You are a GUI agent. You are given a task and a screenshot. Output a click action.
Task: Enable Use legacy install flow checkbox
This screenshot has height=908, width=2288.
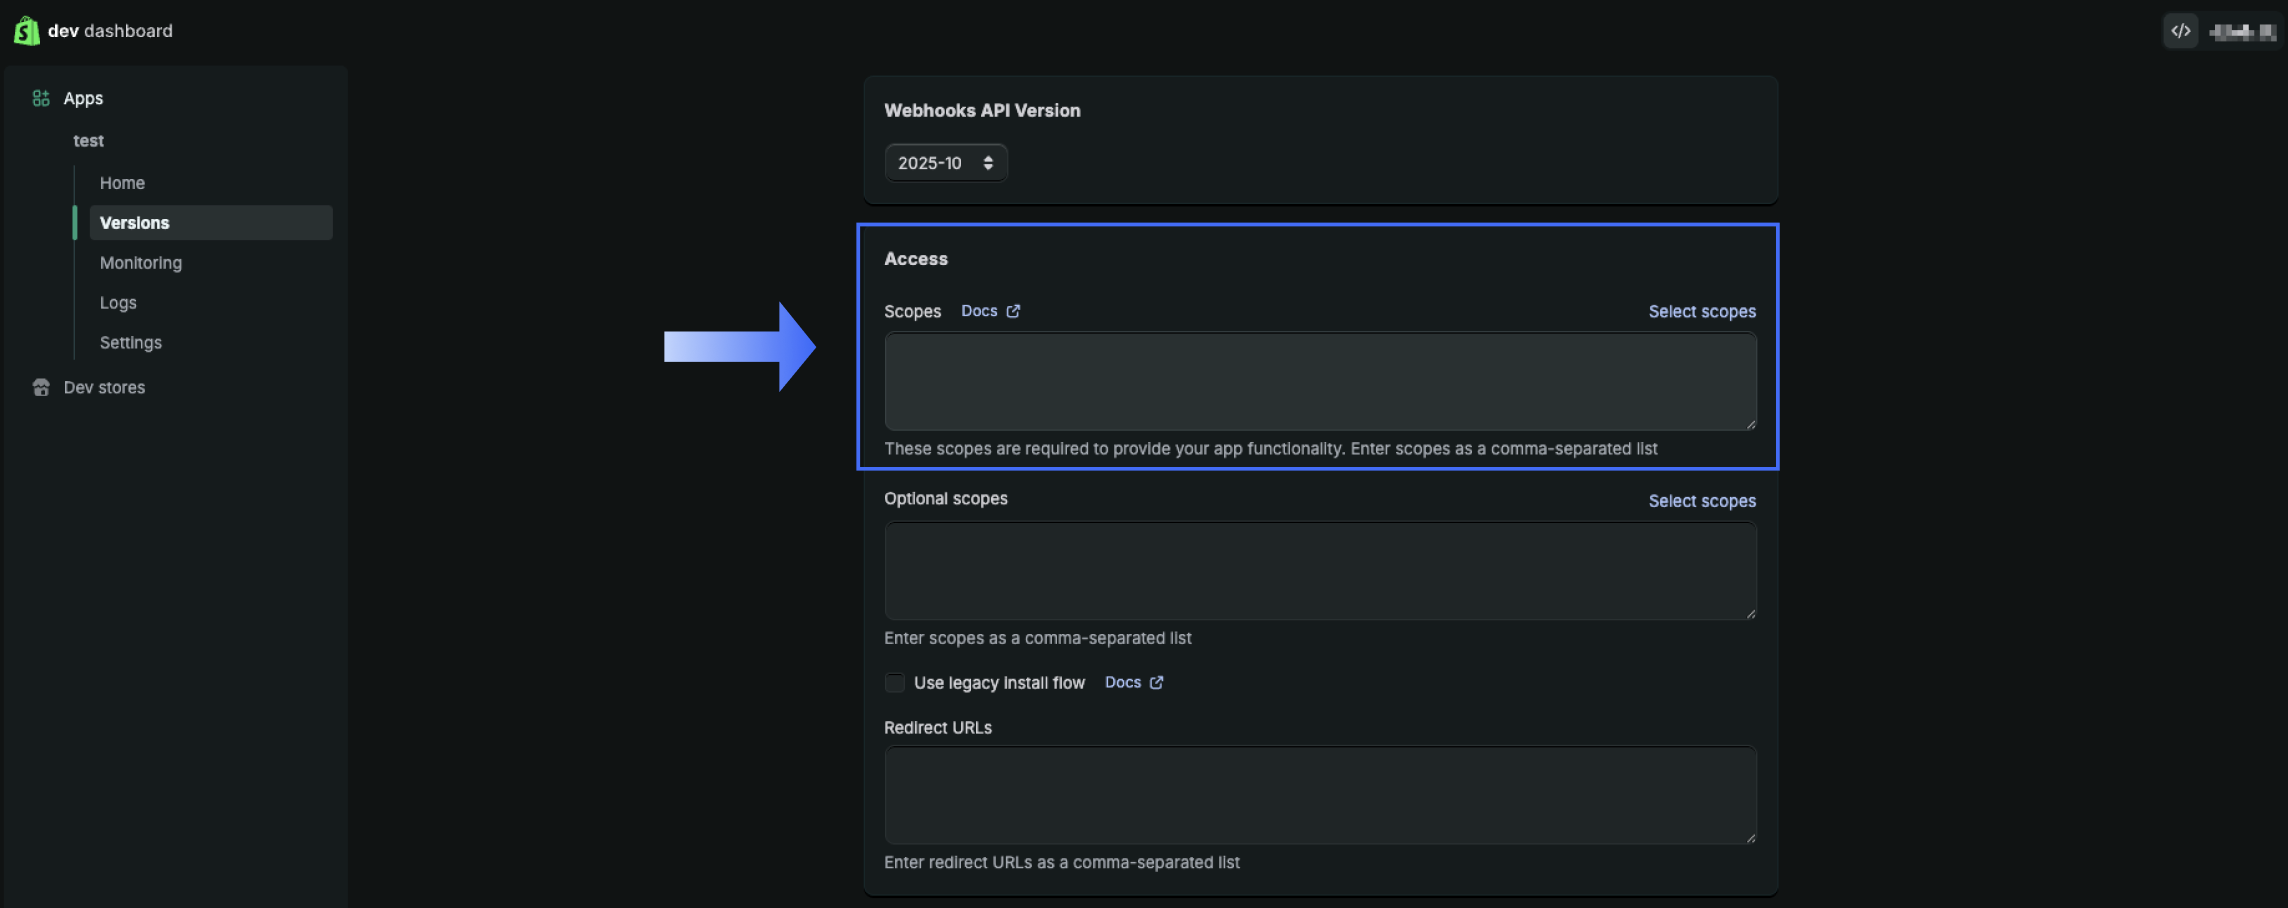click(895, 683)
